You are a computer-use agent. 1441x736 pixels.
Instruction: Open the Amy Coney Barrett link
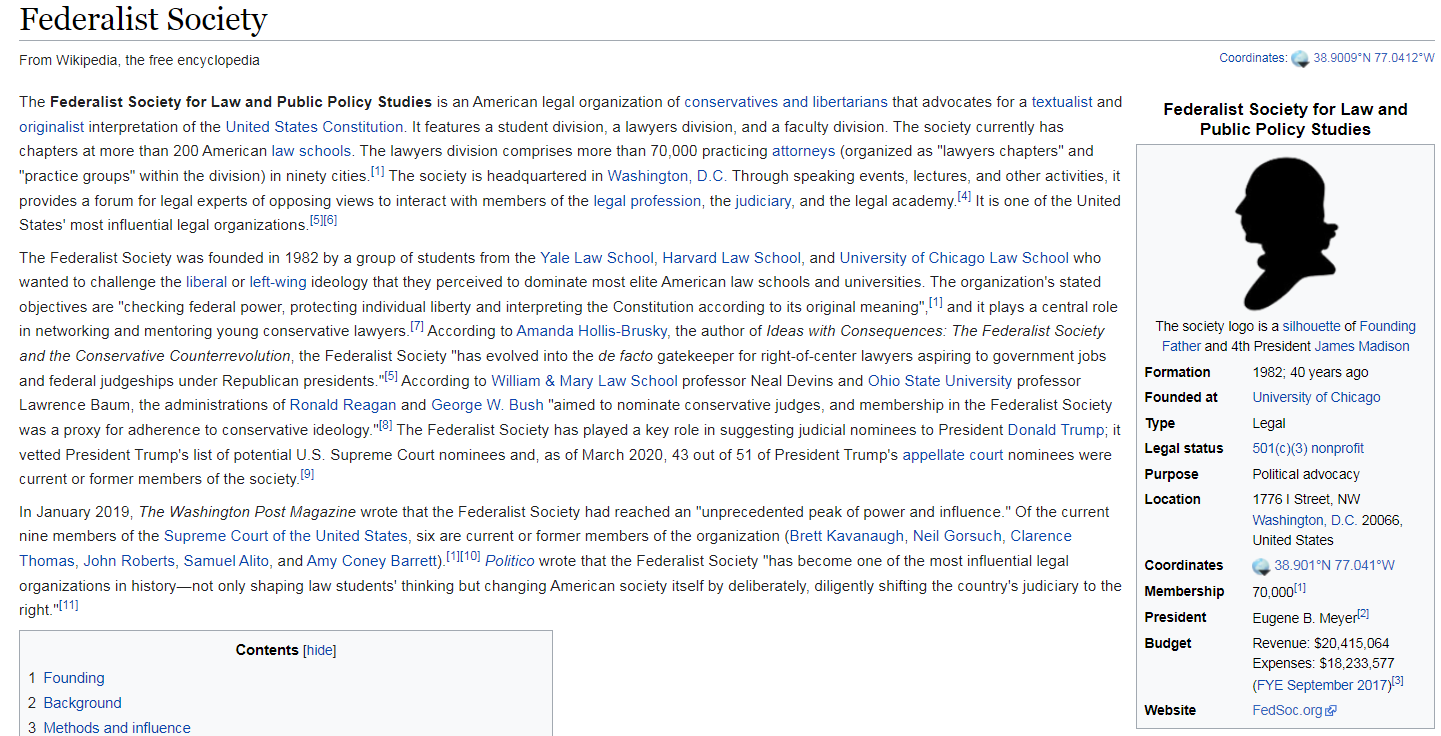coord(373,561)
